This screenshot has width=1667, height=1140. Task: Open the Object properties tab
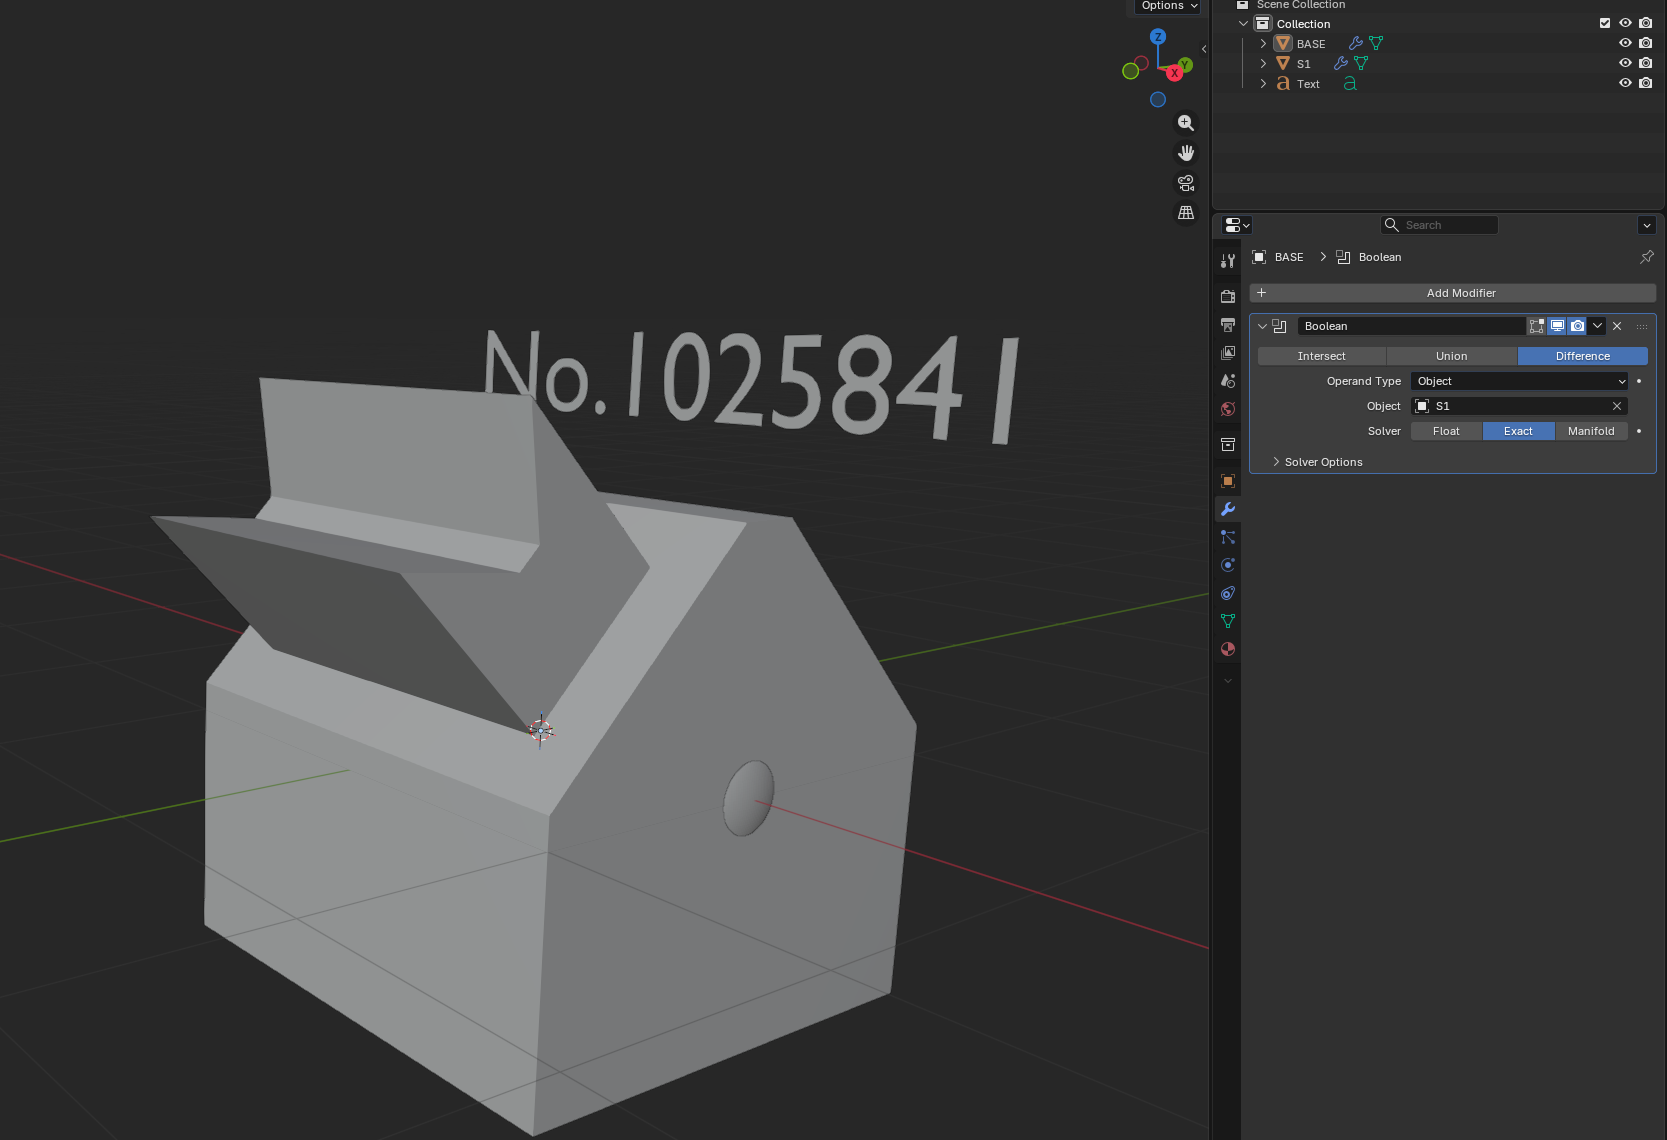(1228, 481)
